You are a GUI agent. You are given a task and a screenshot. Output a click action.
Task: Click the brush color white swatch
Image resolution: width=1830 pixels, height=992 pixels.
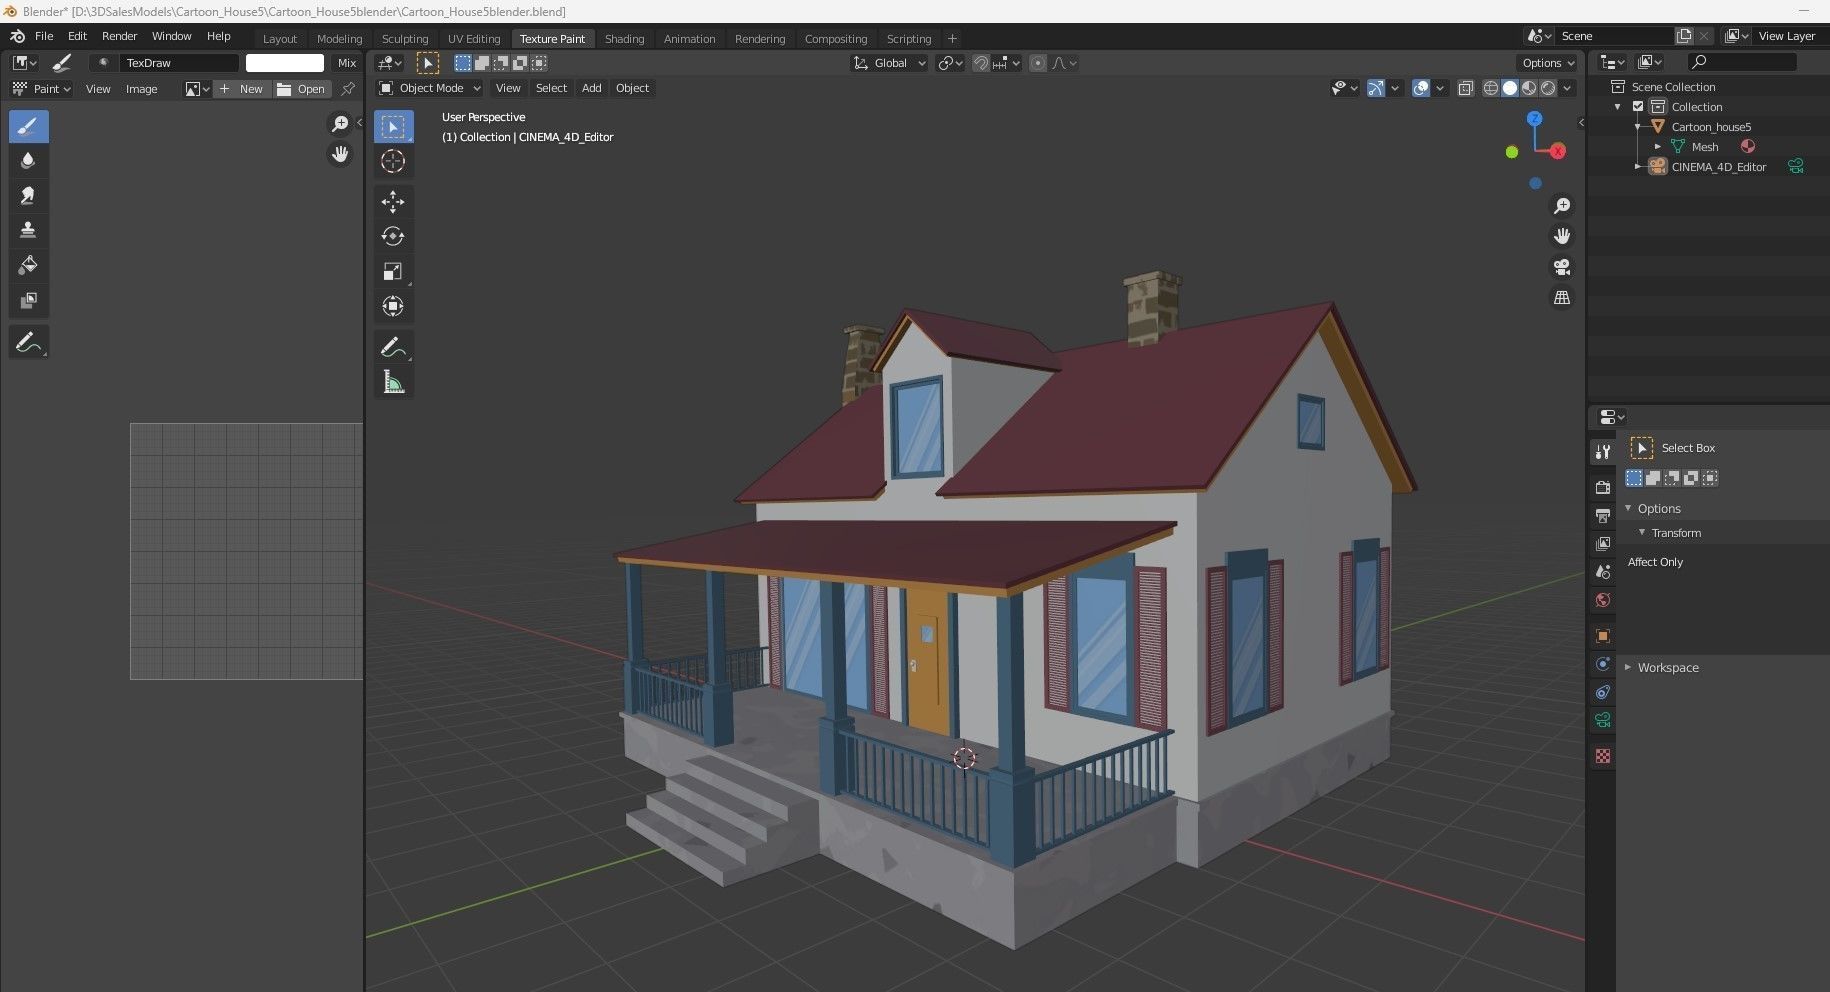tap(285, 63)
